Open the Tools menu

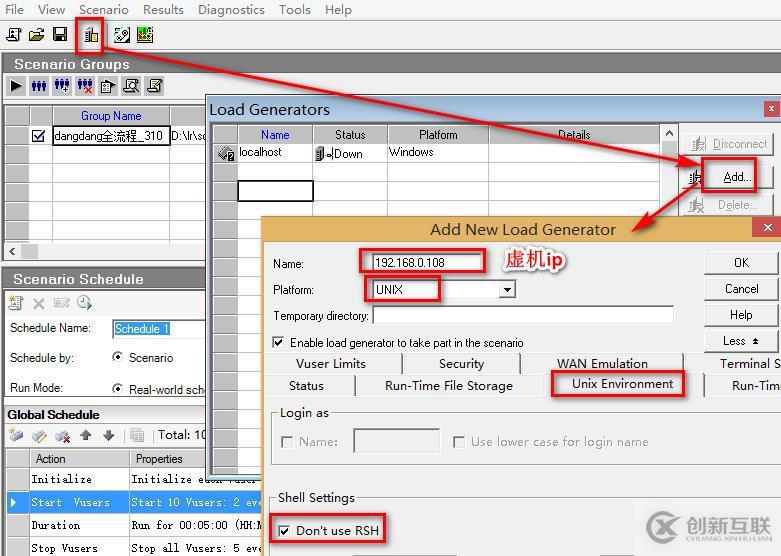click(294, 9)
